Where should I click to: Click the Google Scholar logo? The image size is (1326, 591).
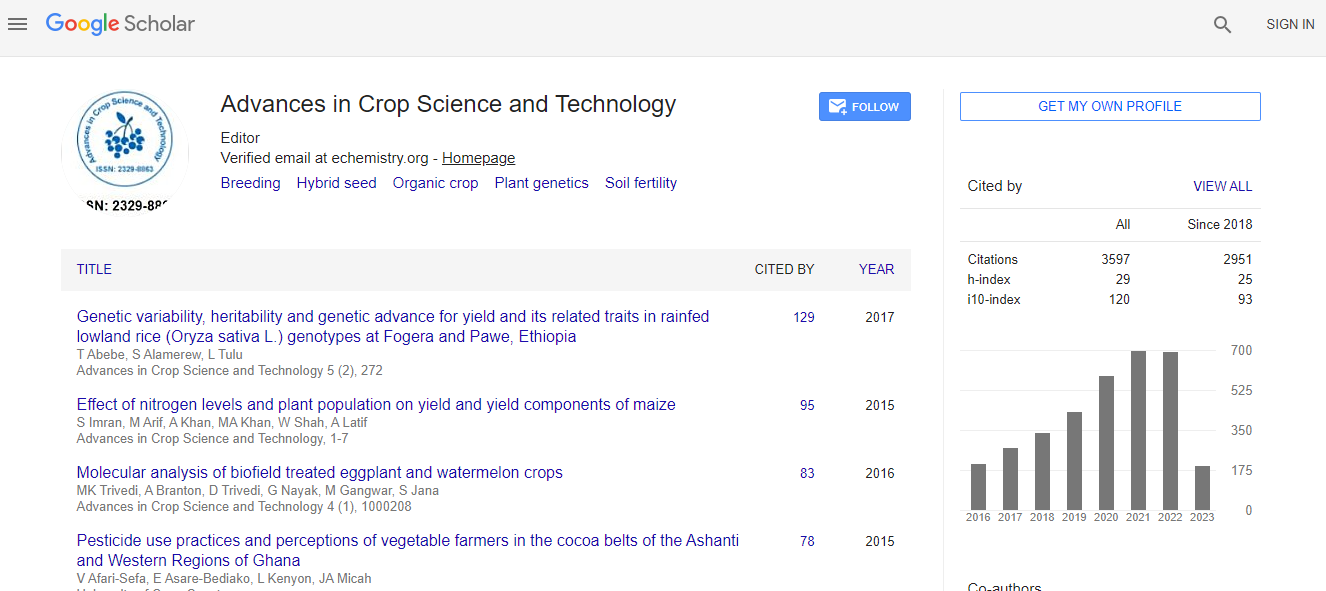pos(120,24)
